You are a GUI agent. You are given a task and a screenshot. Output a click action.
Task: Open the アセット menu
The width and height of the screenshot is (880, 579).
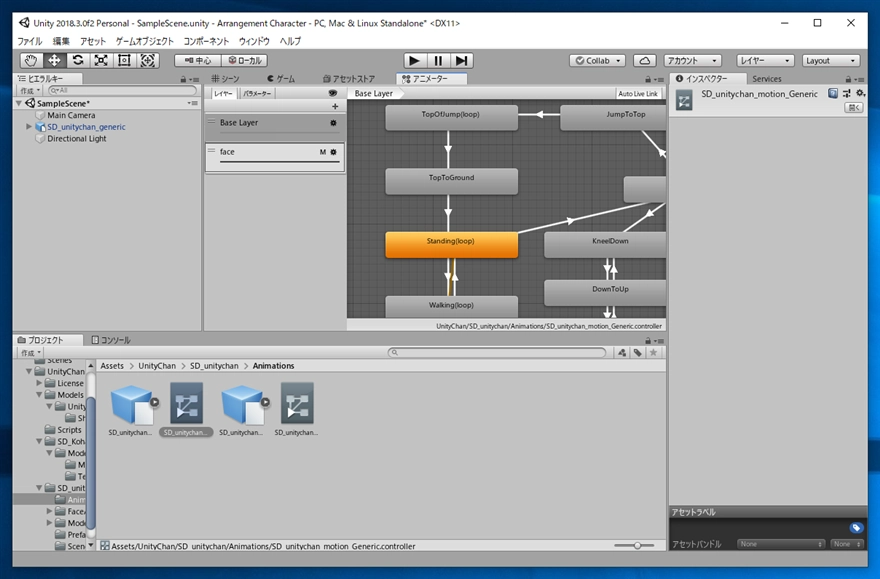click(93, 41)
